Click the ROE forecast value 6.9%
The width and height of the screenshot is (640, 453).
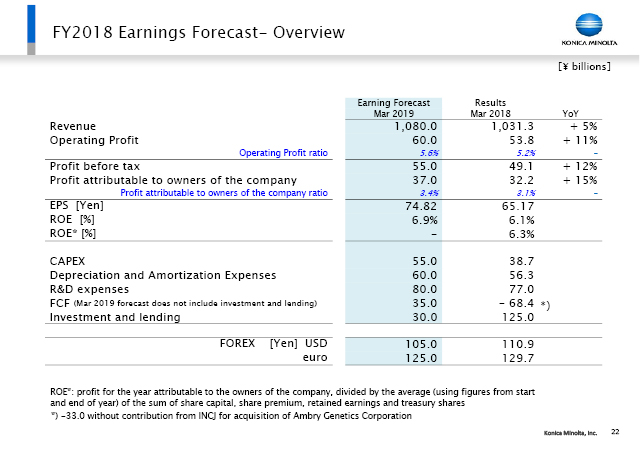[x=424, y=220]
